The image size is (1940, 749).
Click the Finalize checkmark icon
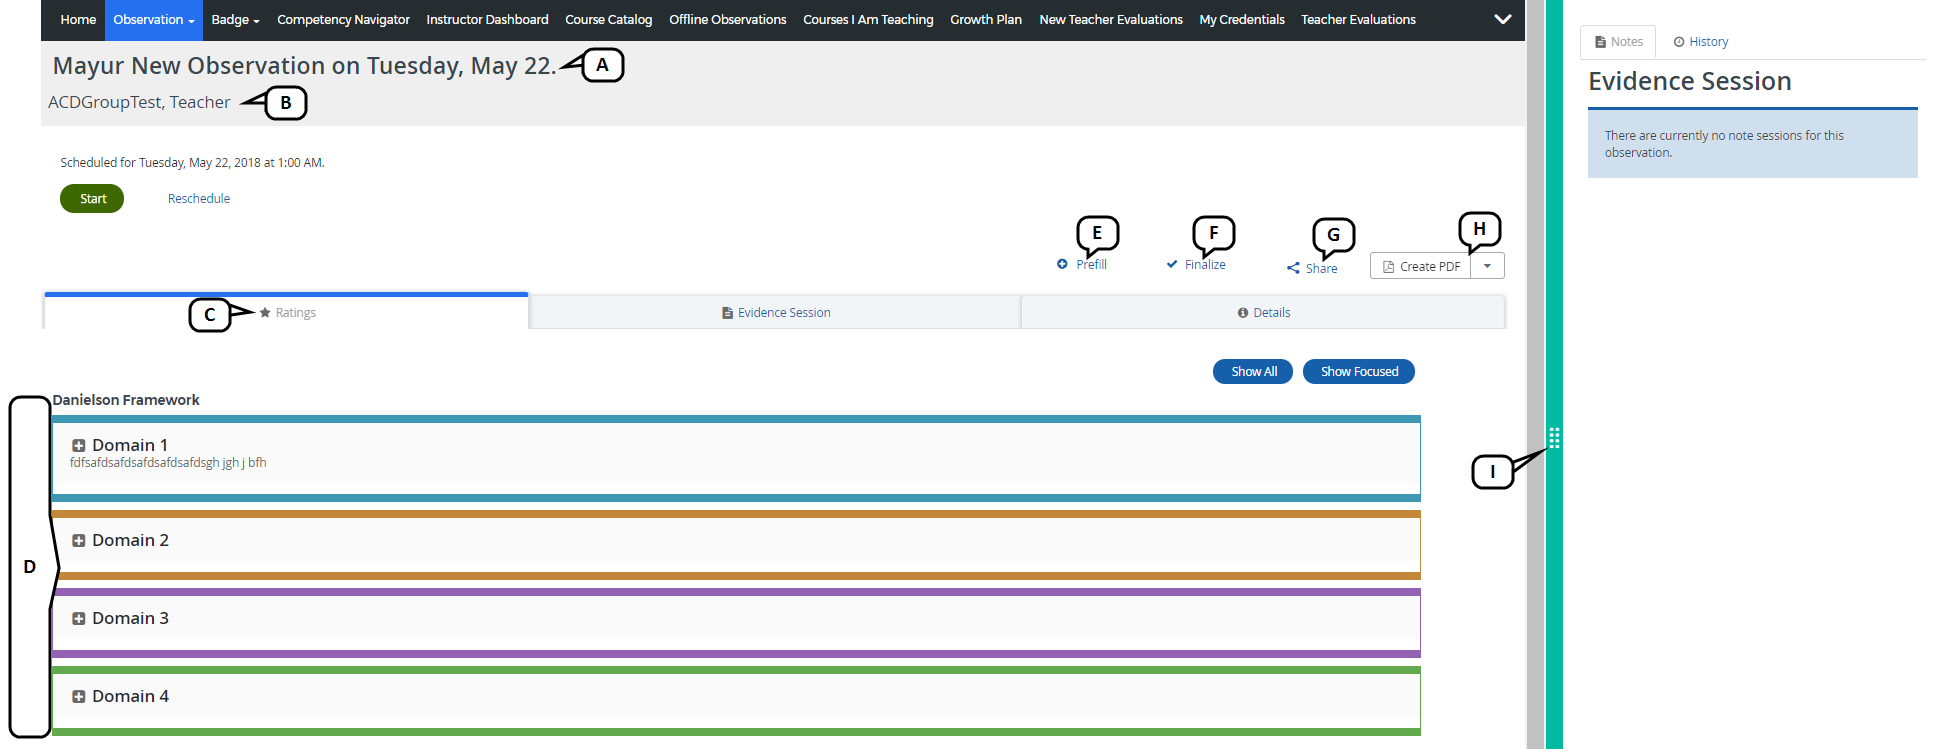[x=1172, y=264]
